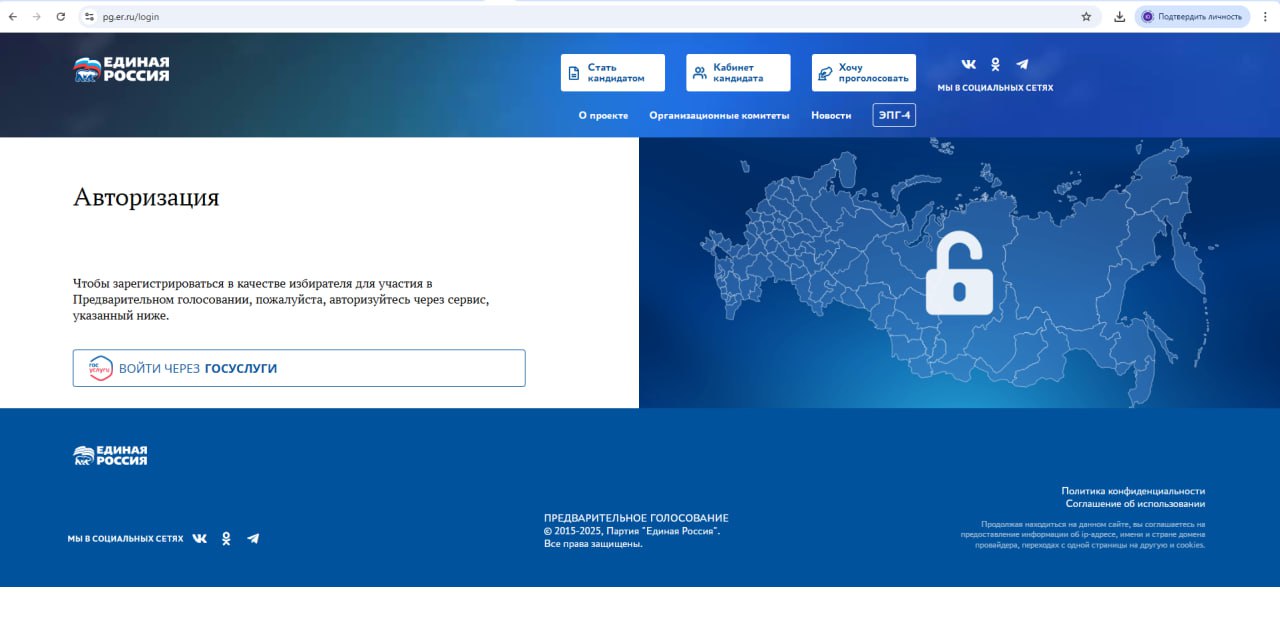The width and height of the screenshot is (1280, 623).
Task: Click the ПРЕДВАРИТЕЛЬНОЕ ГОЛОСОВАНИЕ footer text
Action: pyautogui.click(x=636, y=518)
